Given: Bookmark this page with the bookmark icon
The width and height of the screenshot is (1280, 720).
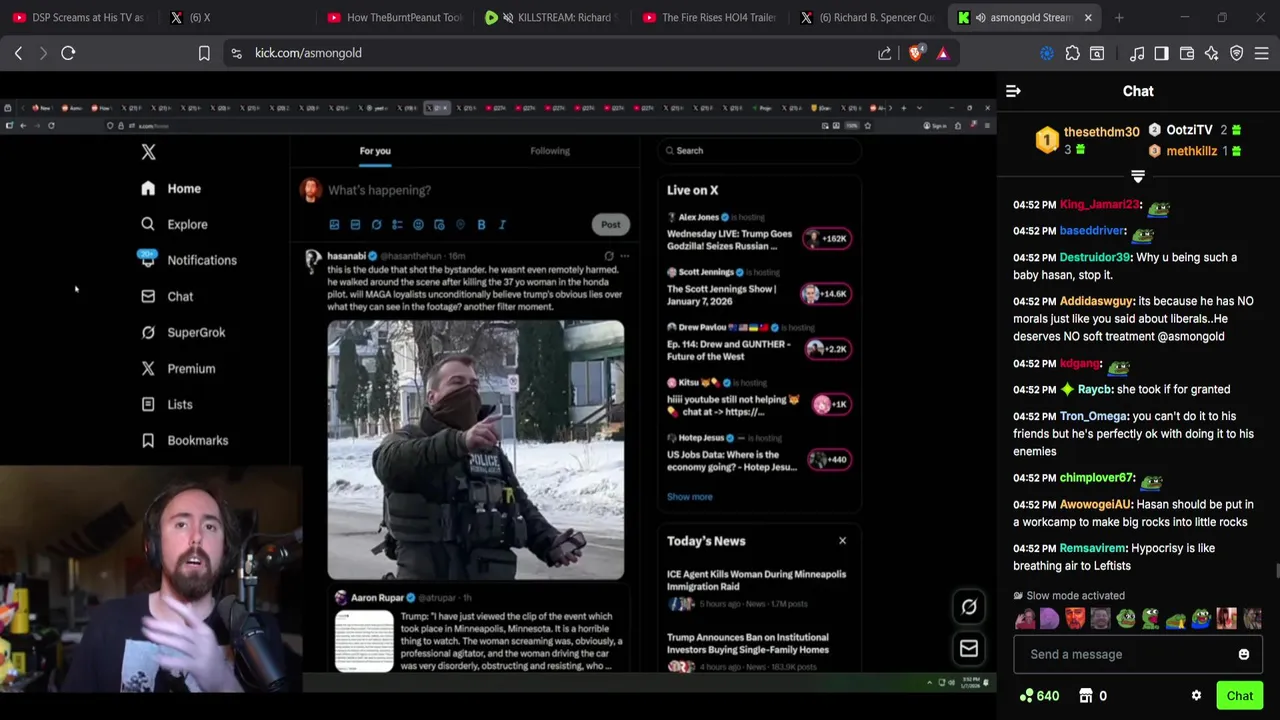Looking at the screenshot, I should click(204, 53).
